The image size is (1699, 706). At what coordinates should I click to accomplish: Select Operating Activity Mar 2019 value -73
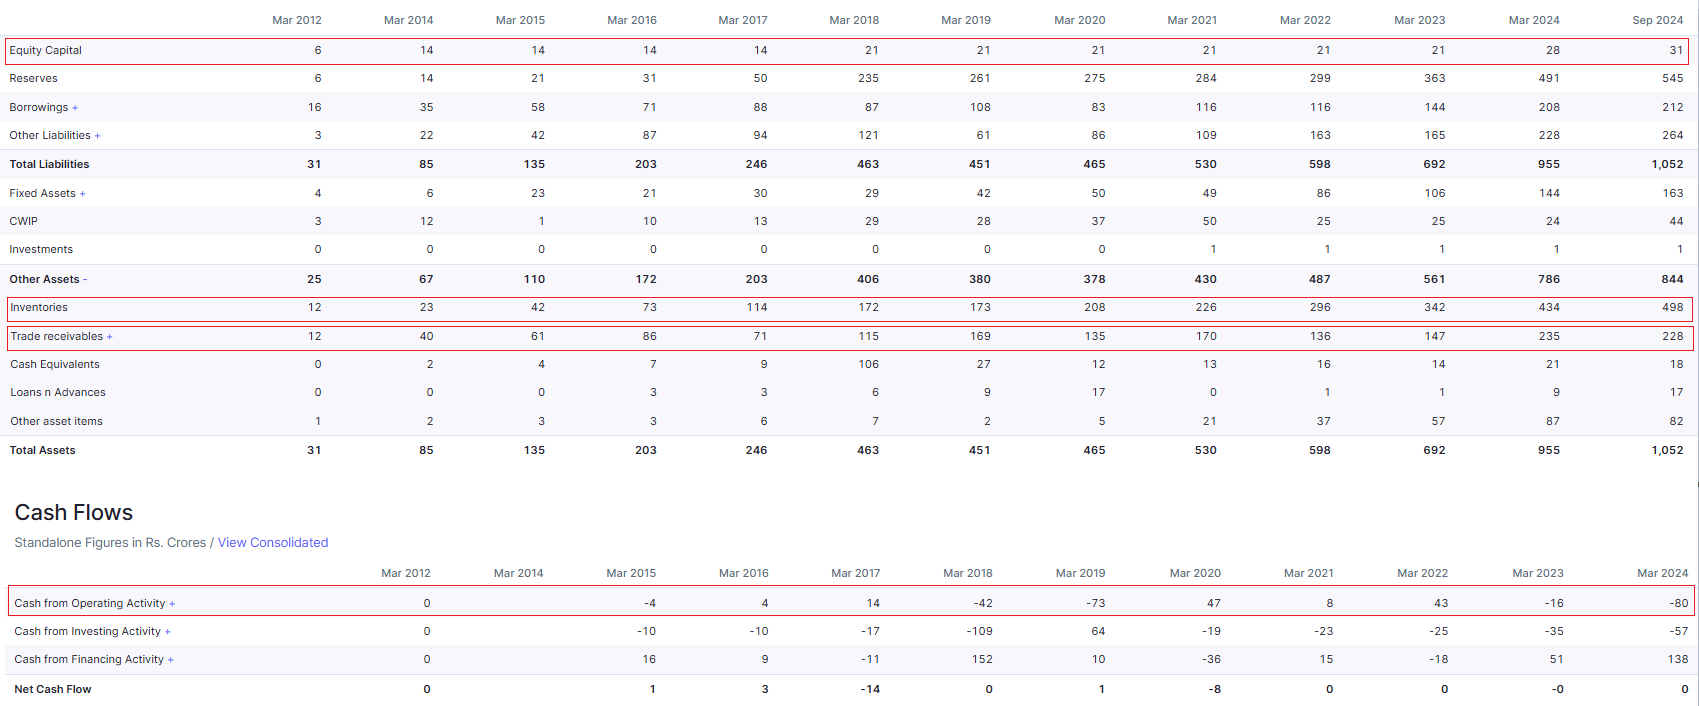pos(1095,603)
